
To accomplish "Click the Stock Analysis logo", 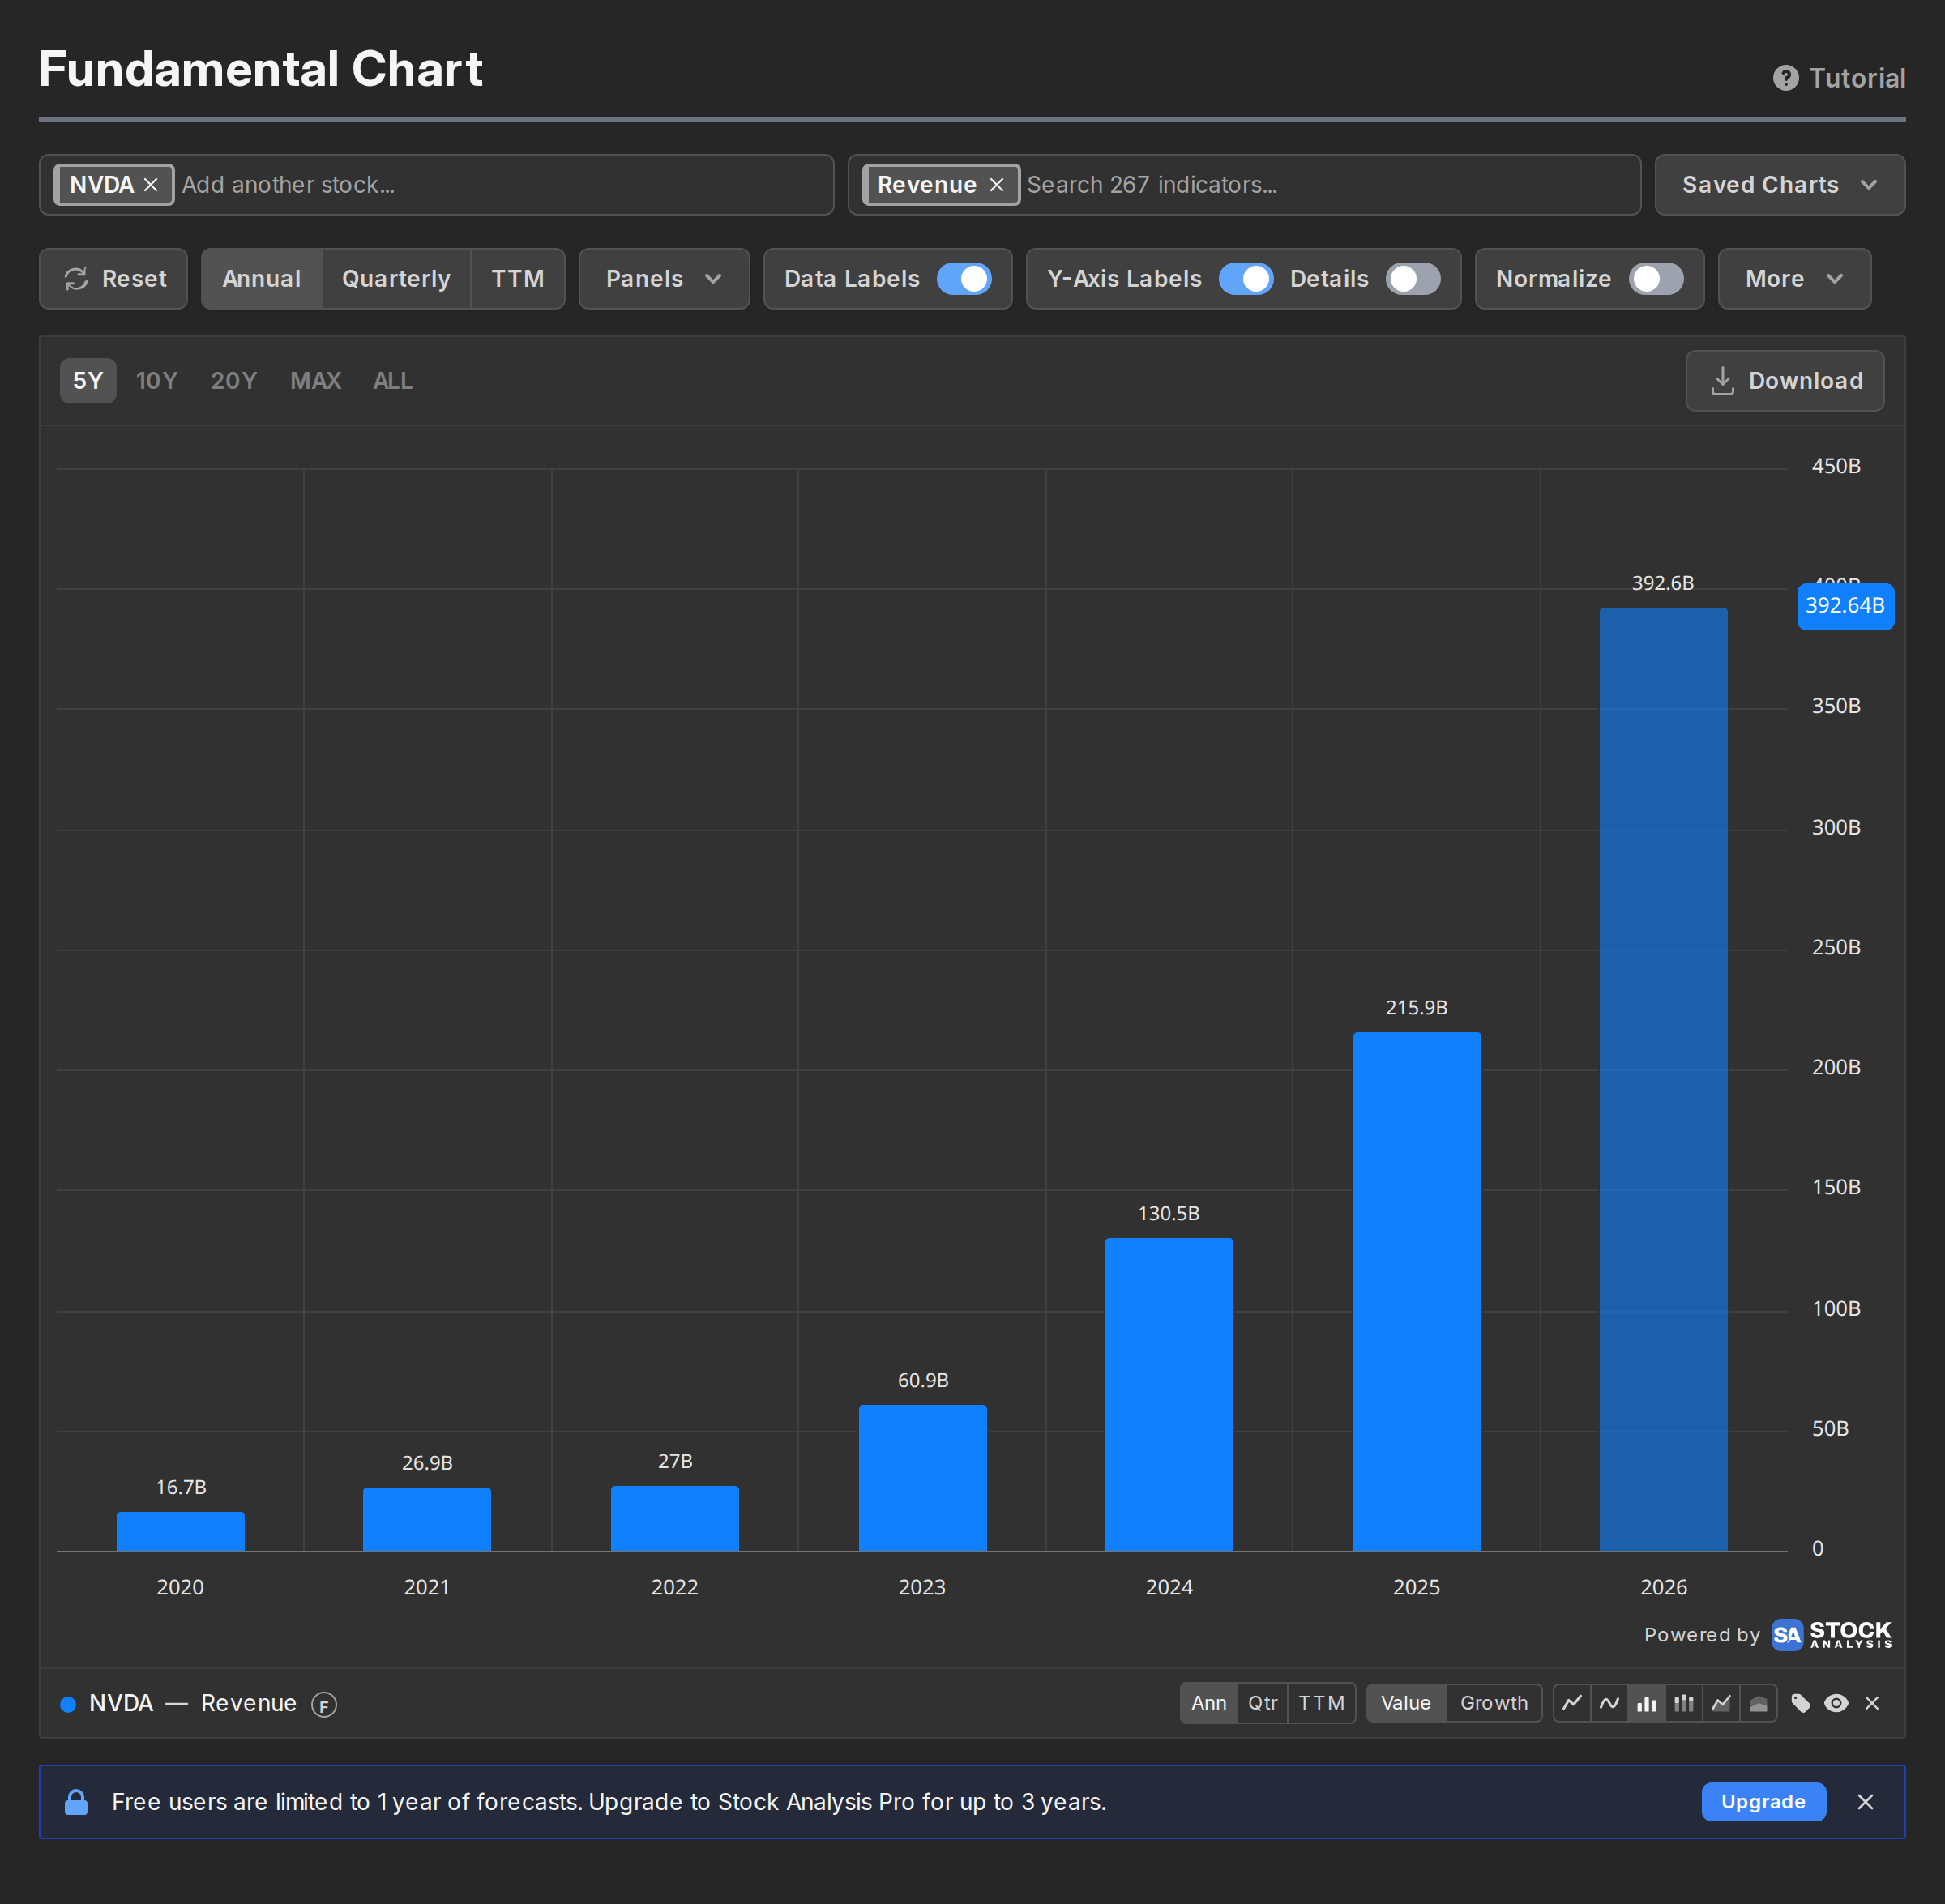I will click(1831, 1634).
